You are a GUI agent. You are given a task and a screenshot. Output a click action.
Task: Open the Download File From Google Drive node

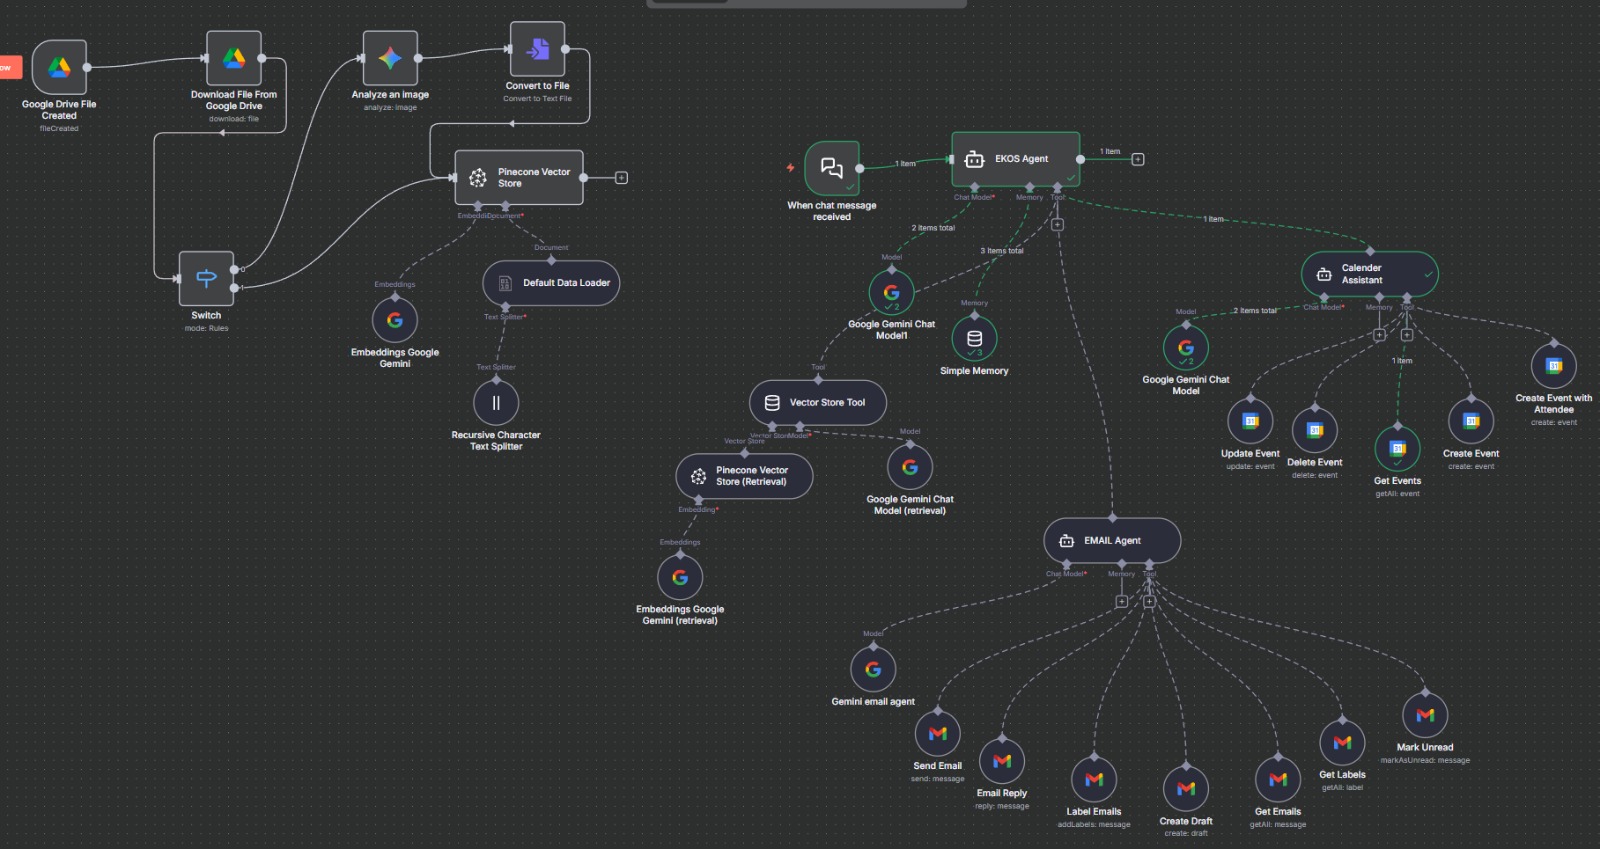[x=234, y=58]
